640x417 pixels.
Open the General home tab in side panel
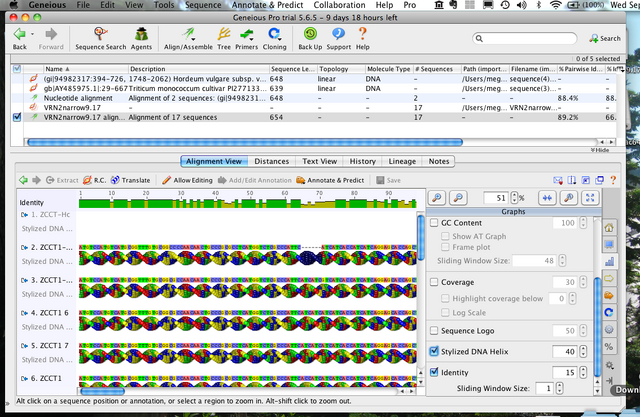coord(609,228)
